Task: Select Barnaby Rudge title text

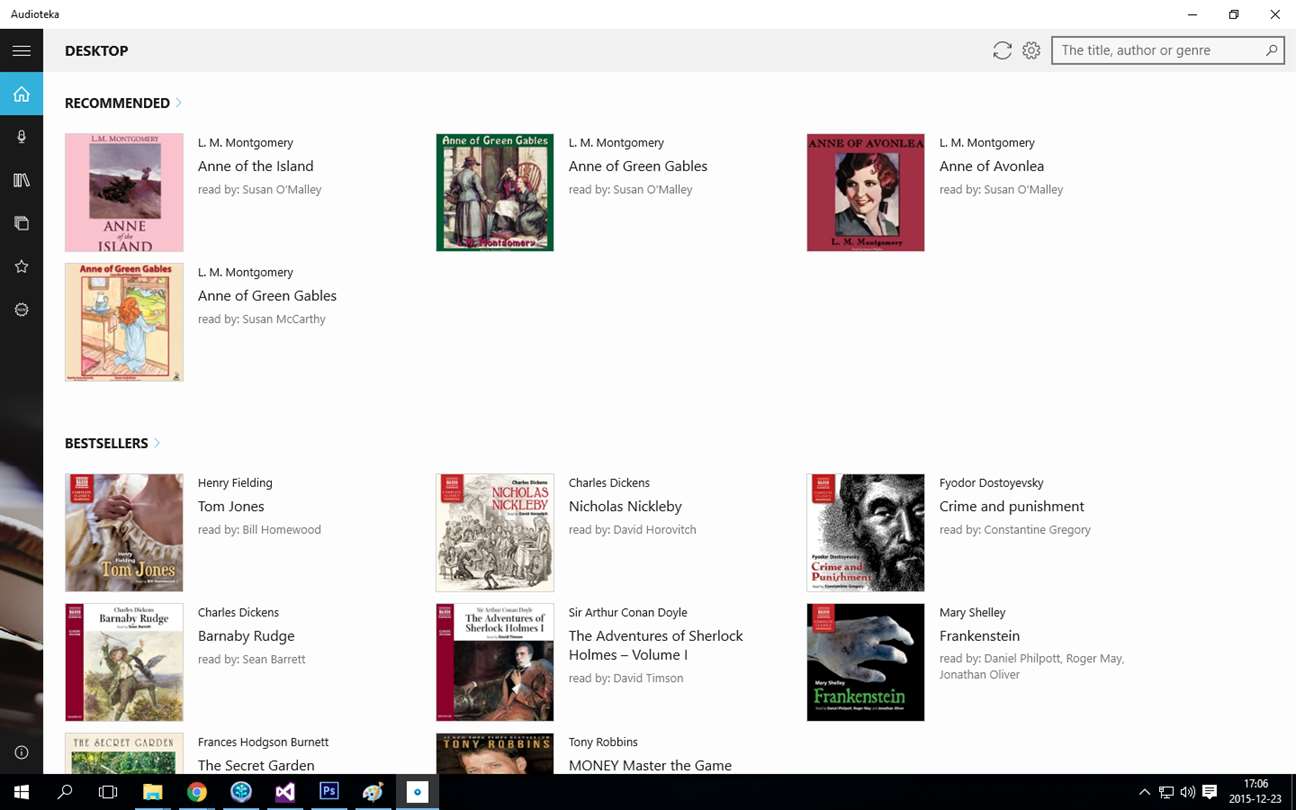Action: pos(246,636)
